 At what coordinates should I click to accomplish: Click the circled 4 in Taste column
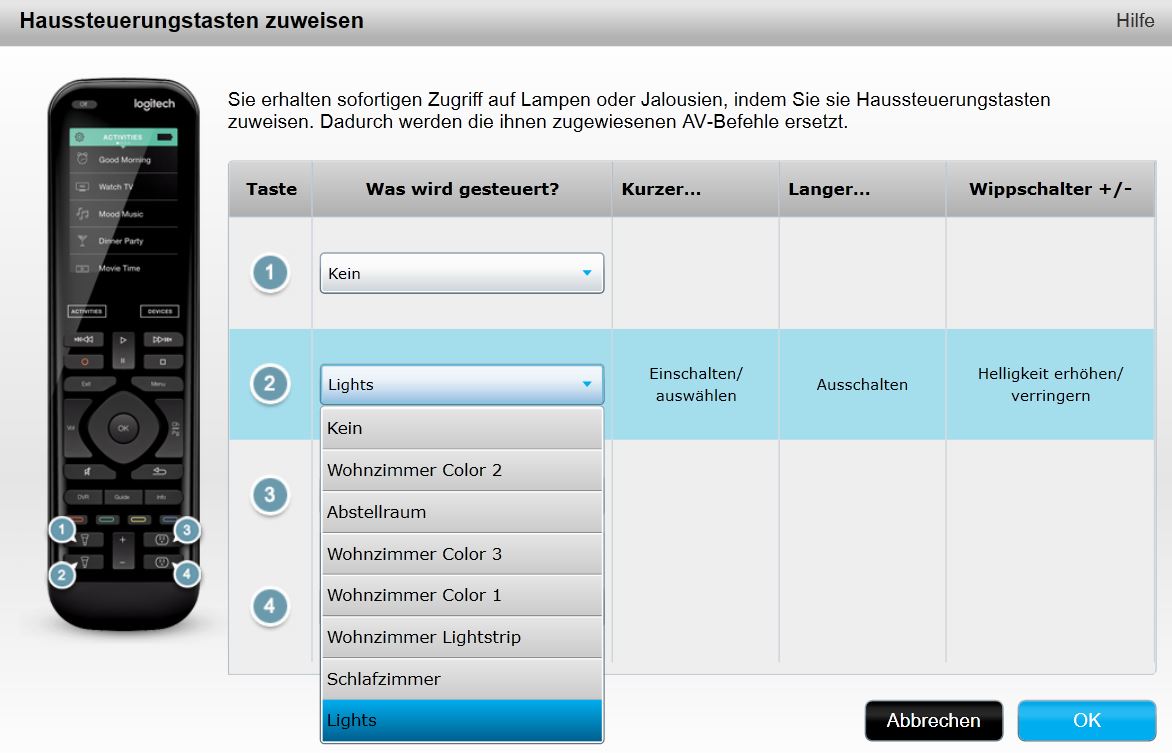coord(270,606)
